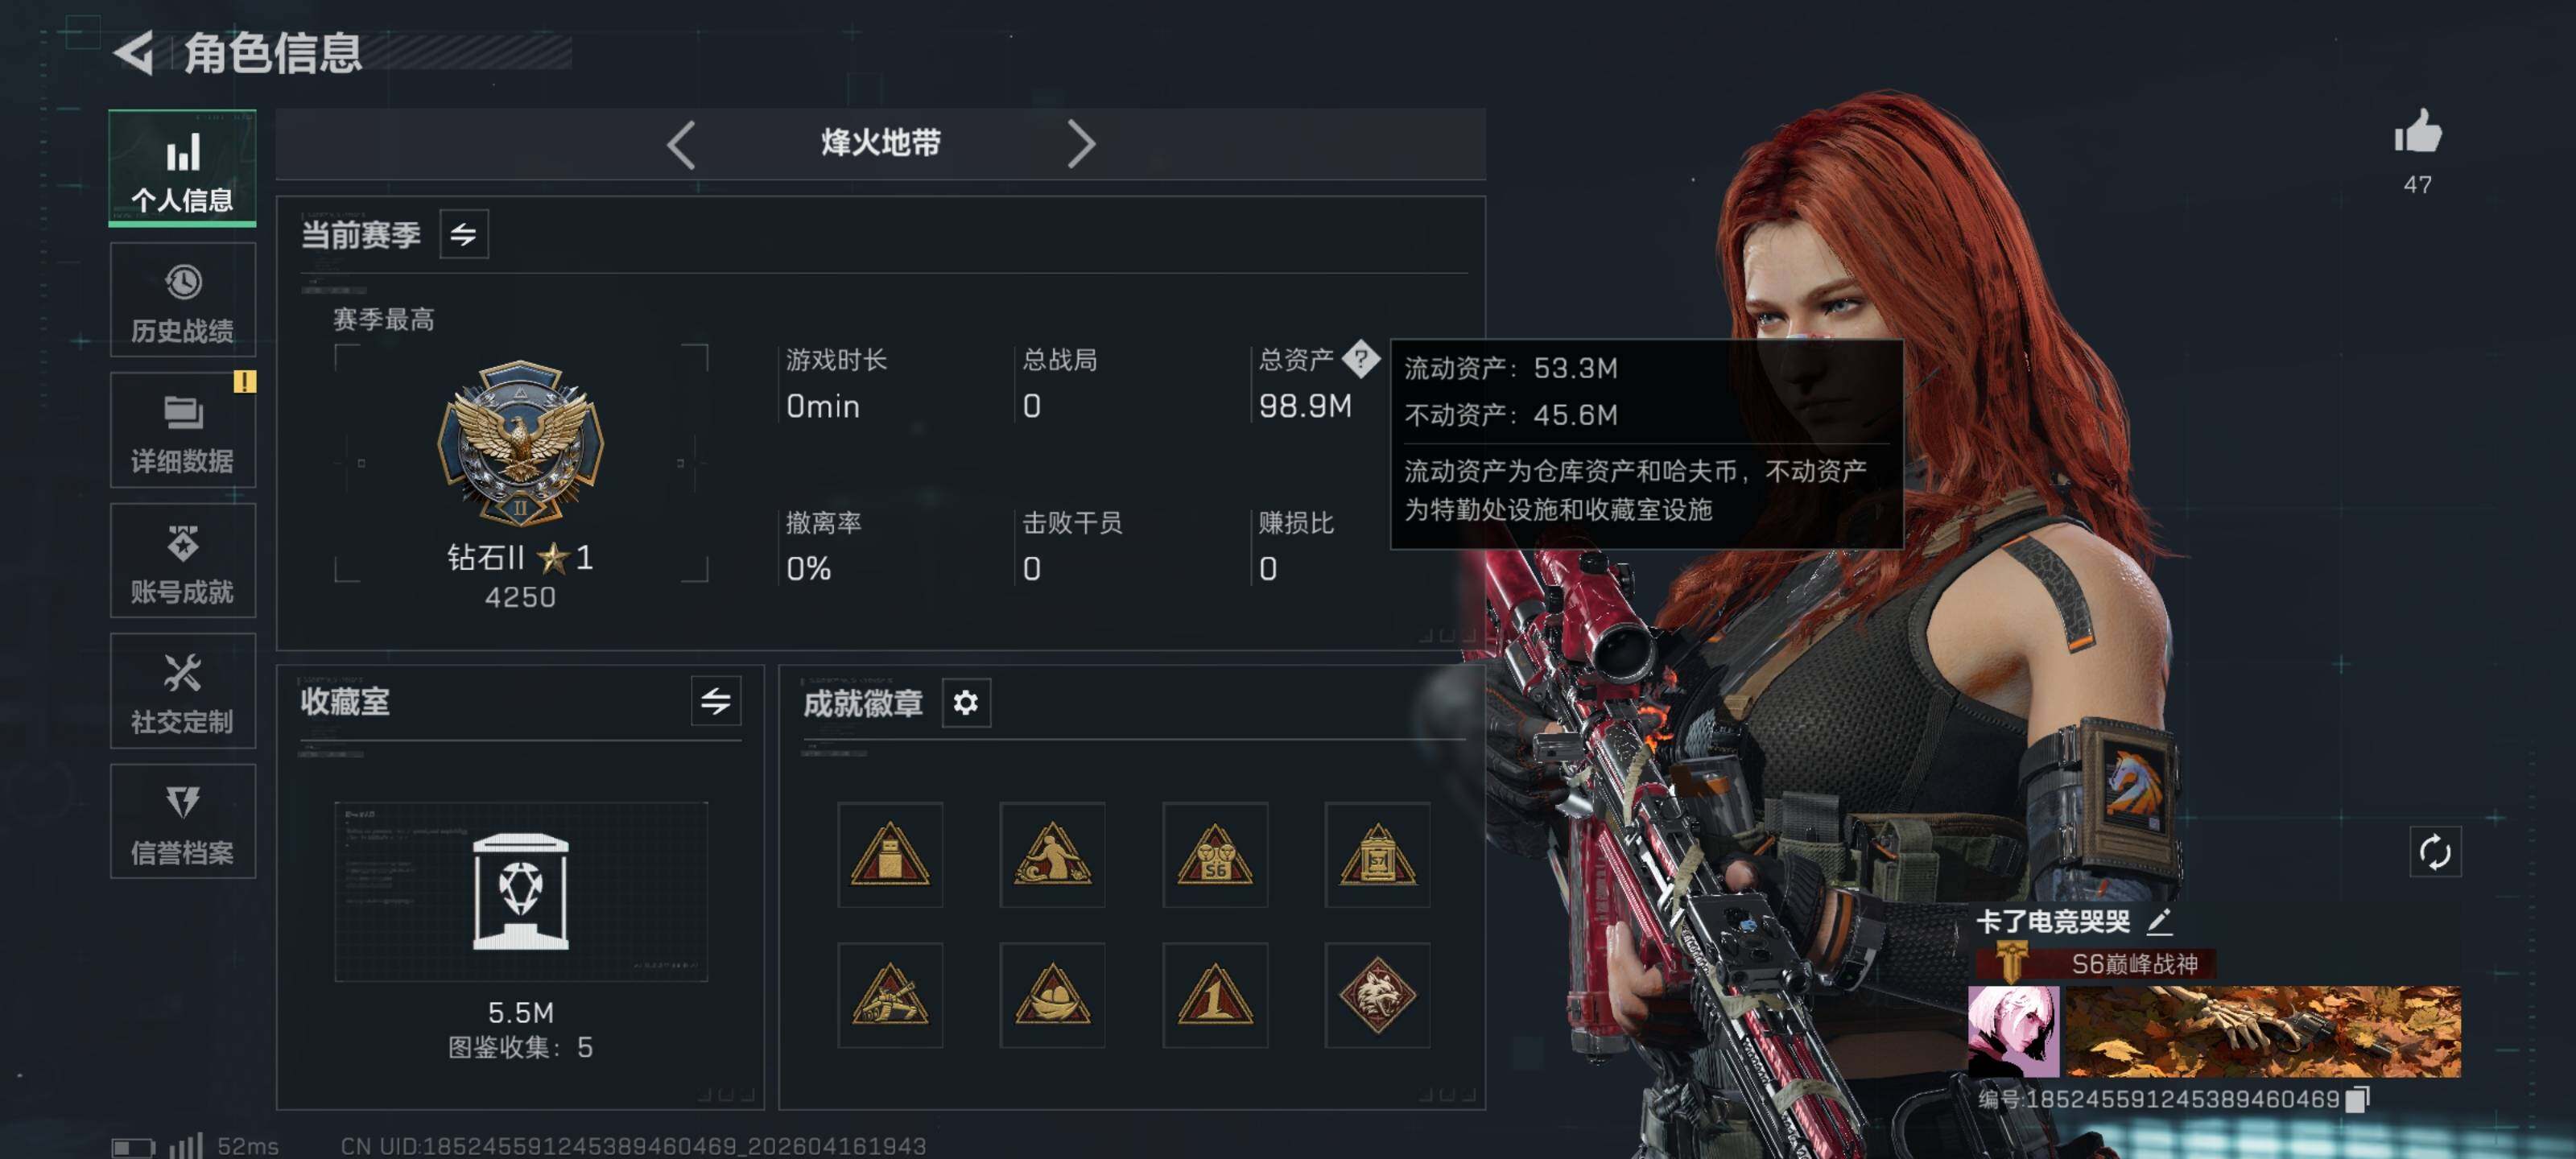The image size is (2576, 1159).
Task: Open the 历史战绩 tab
Action: point(182,300)
